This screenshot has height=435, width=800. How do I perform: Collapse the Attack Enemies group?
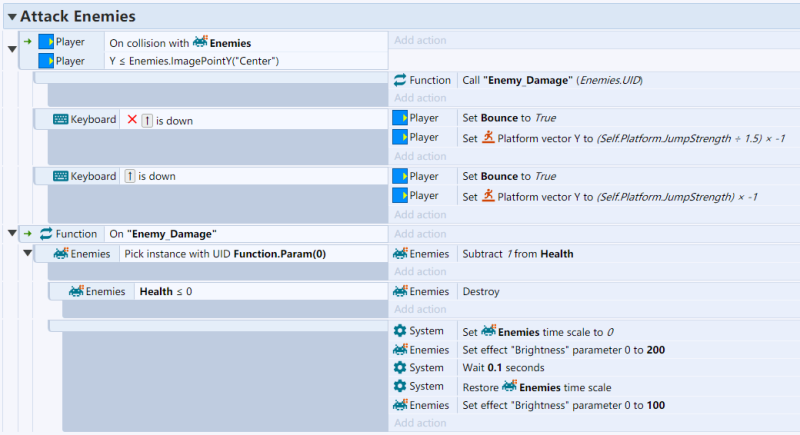pos(12,17)
